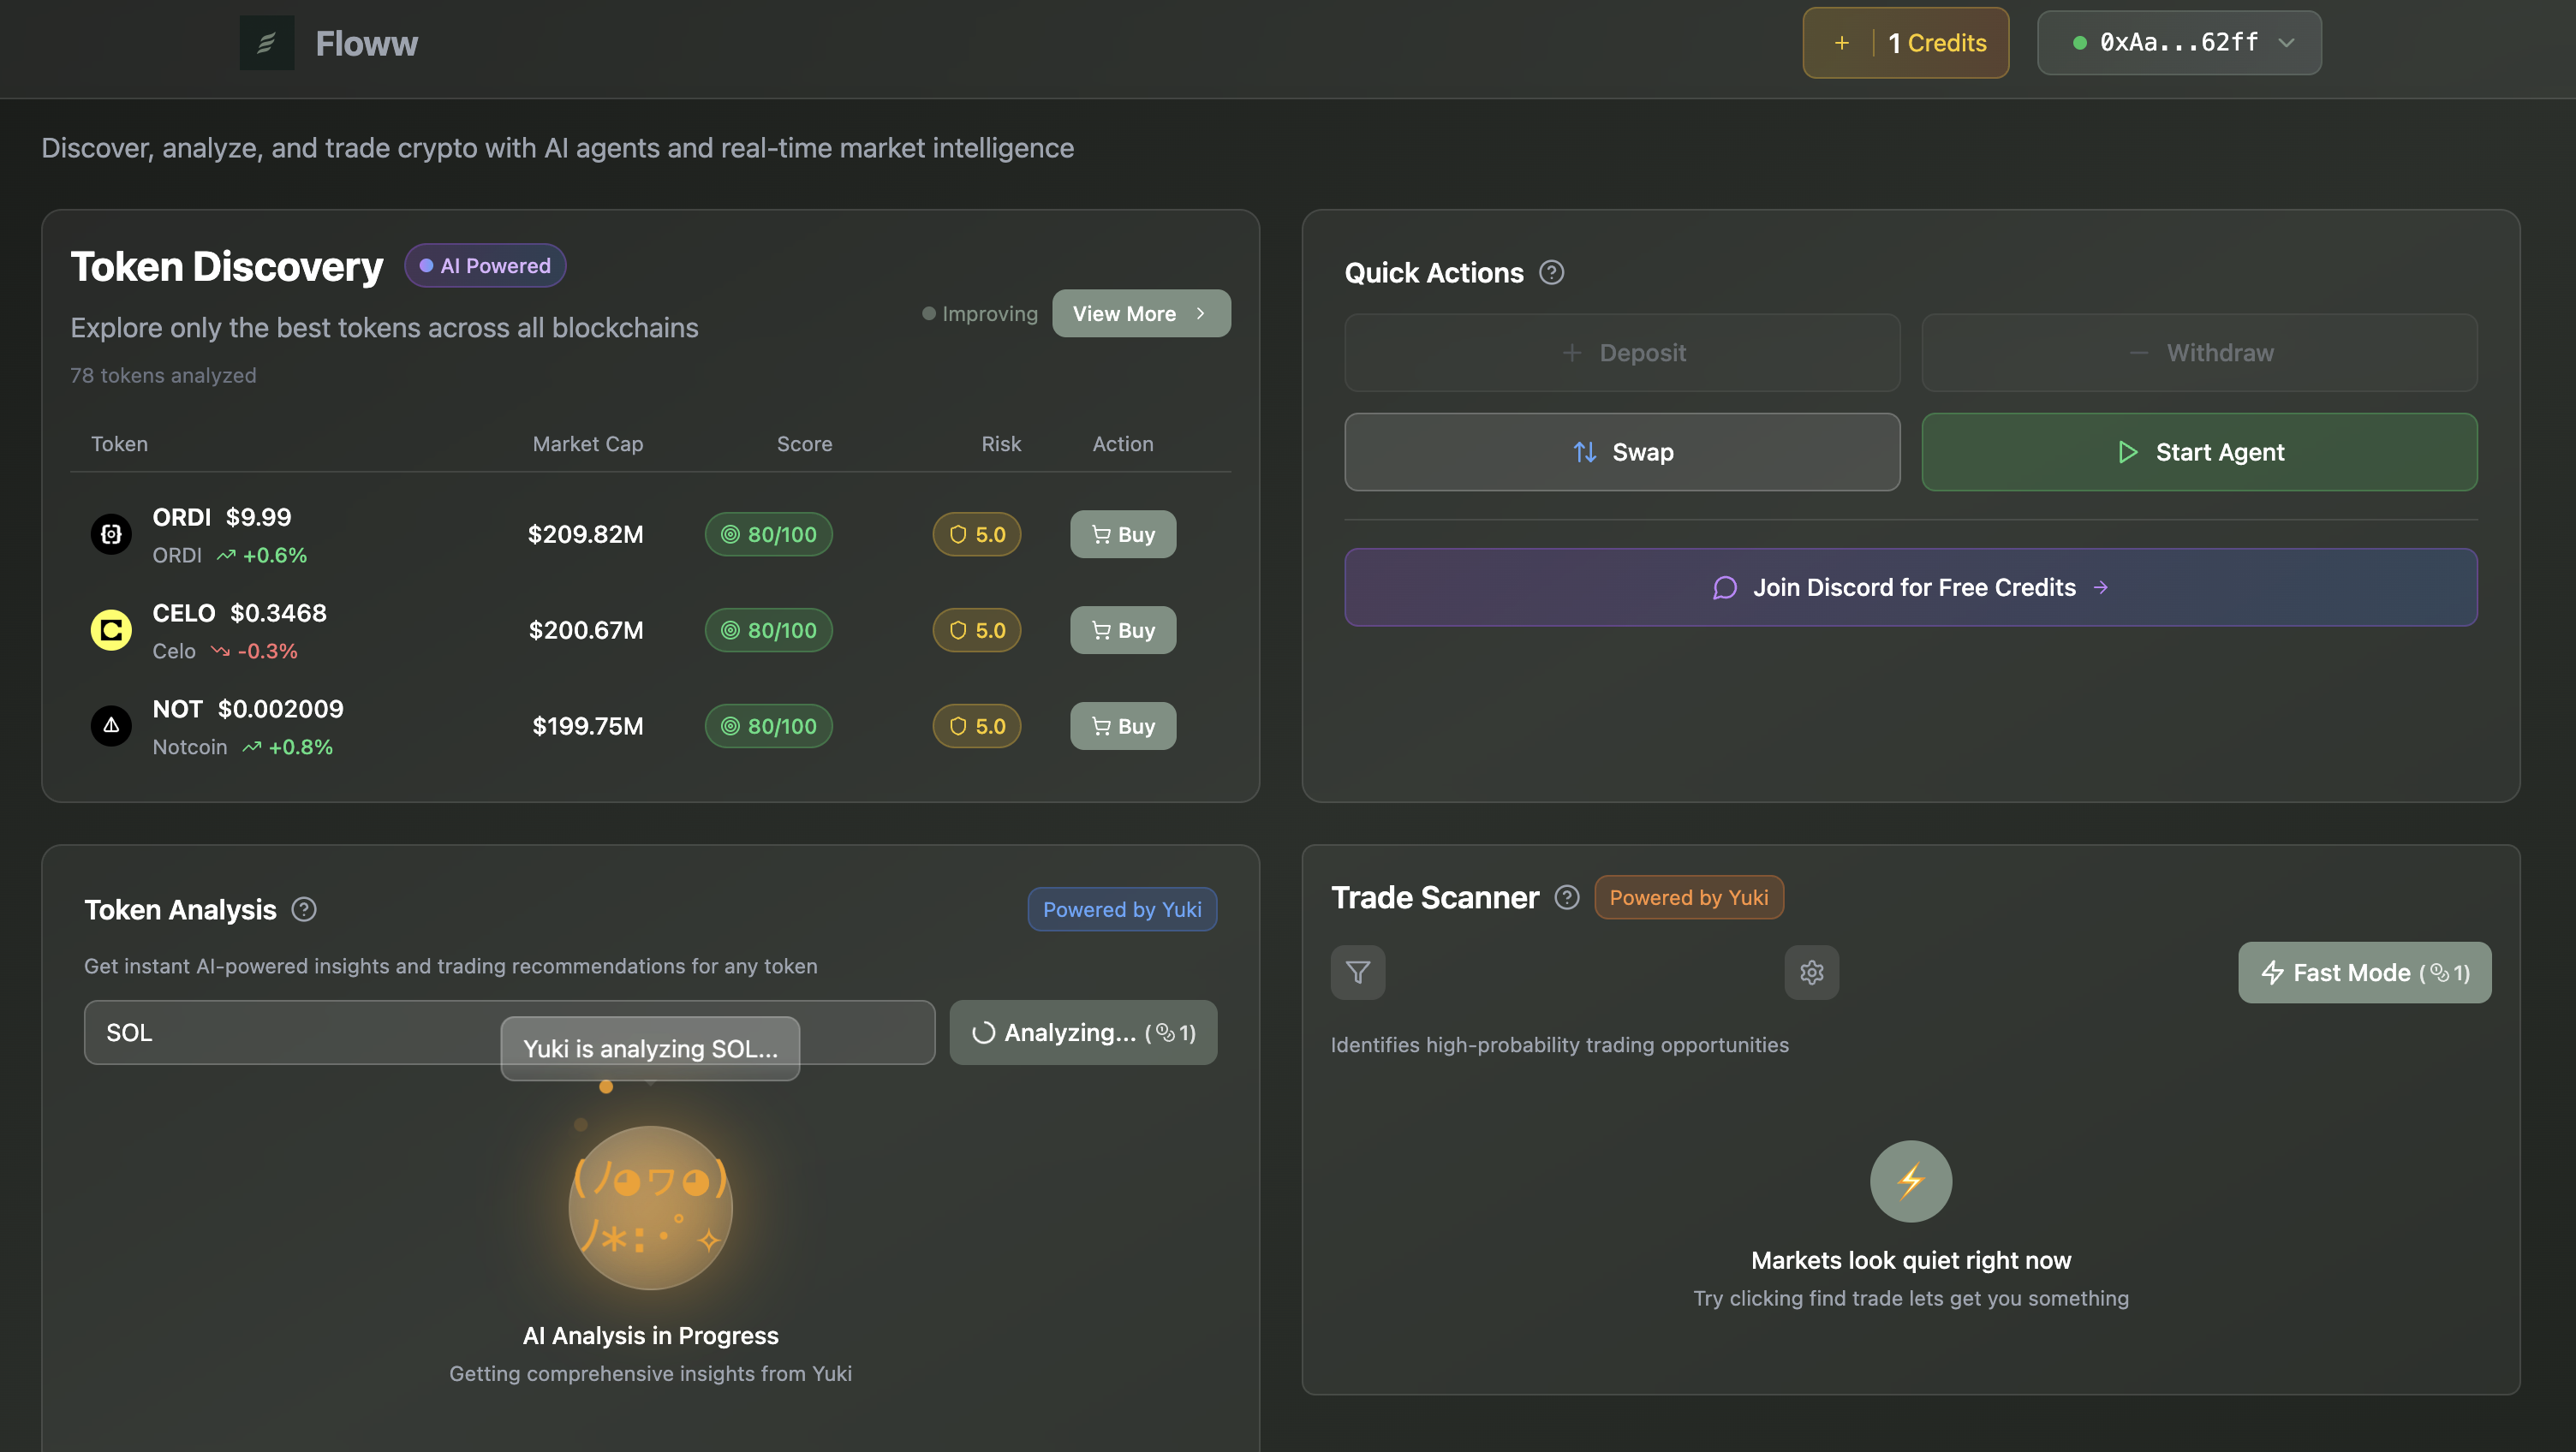Toggle Fast Mode in Trade Scanner
Image resolution: width=2576 pixels, height=1452 pixels.
(x=2364, y=972)
